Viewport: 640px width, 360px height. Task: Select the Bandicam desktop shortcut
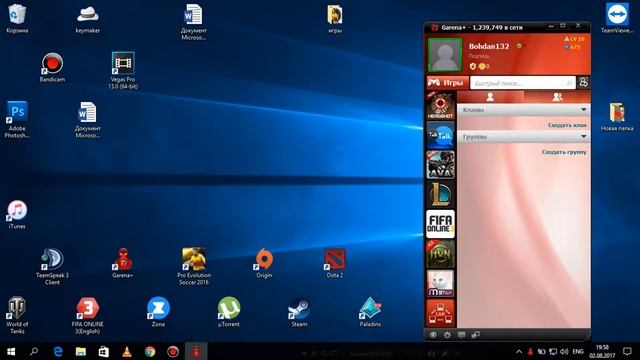[52, 67]
